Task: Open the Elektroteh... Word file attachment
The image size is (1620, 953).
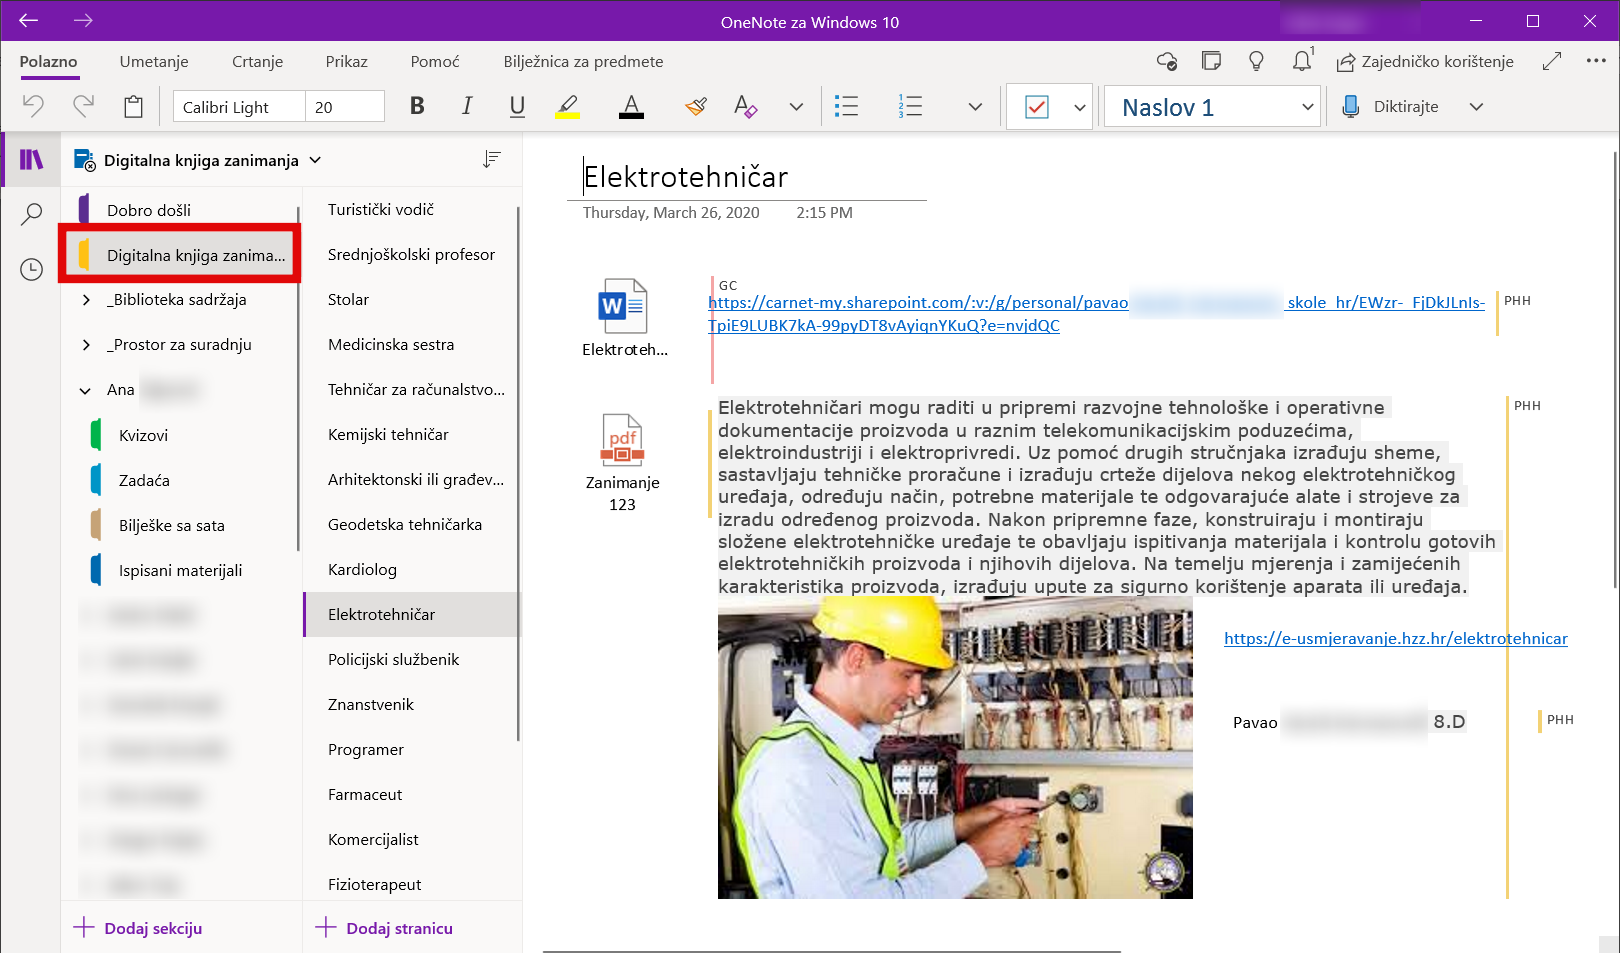Action: pyautogui.click(x=624, y=318)
